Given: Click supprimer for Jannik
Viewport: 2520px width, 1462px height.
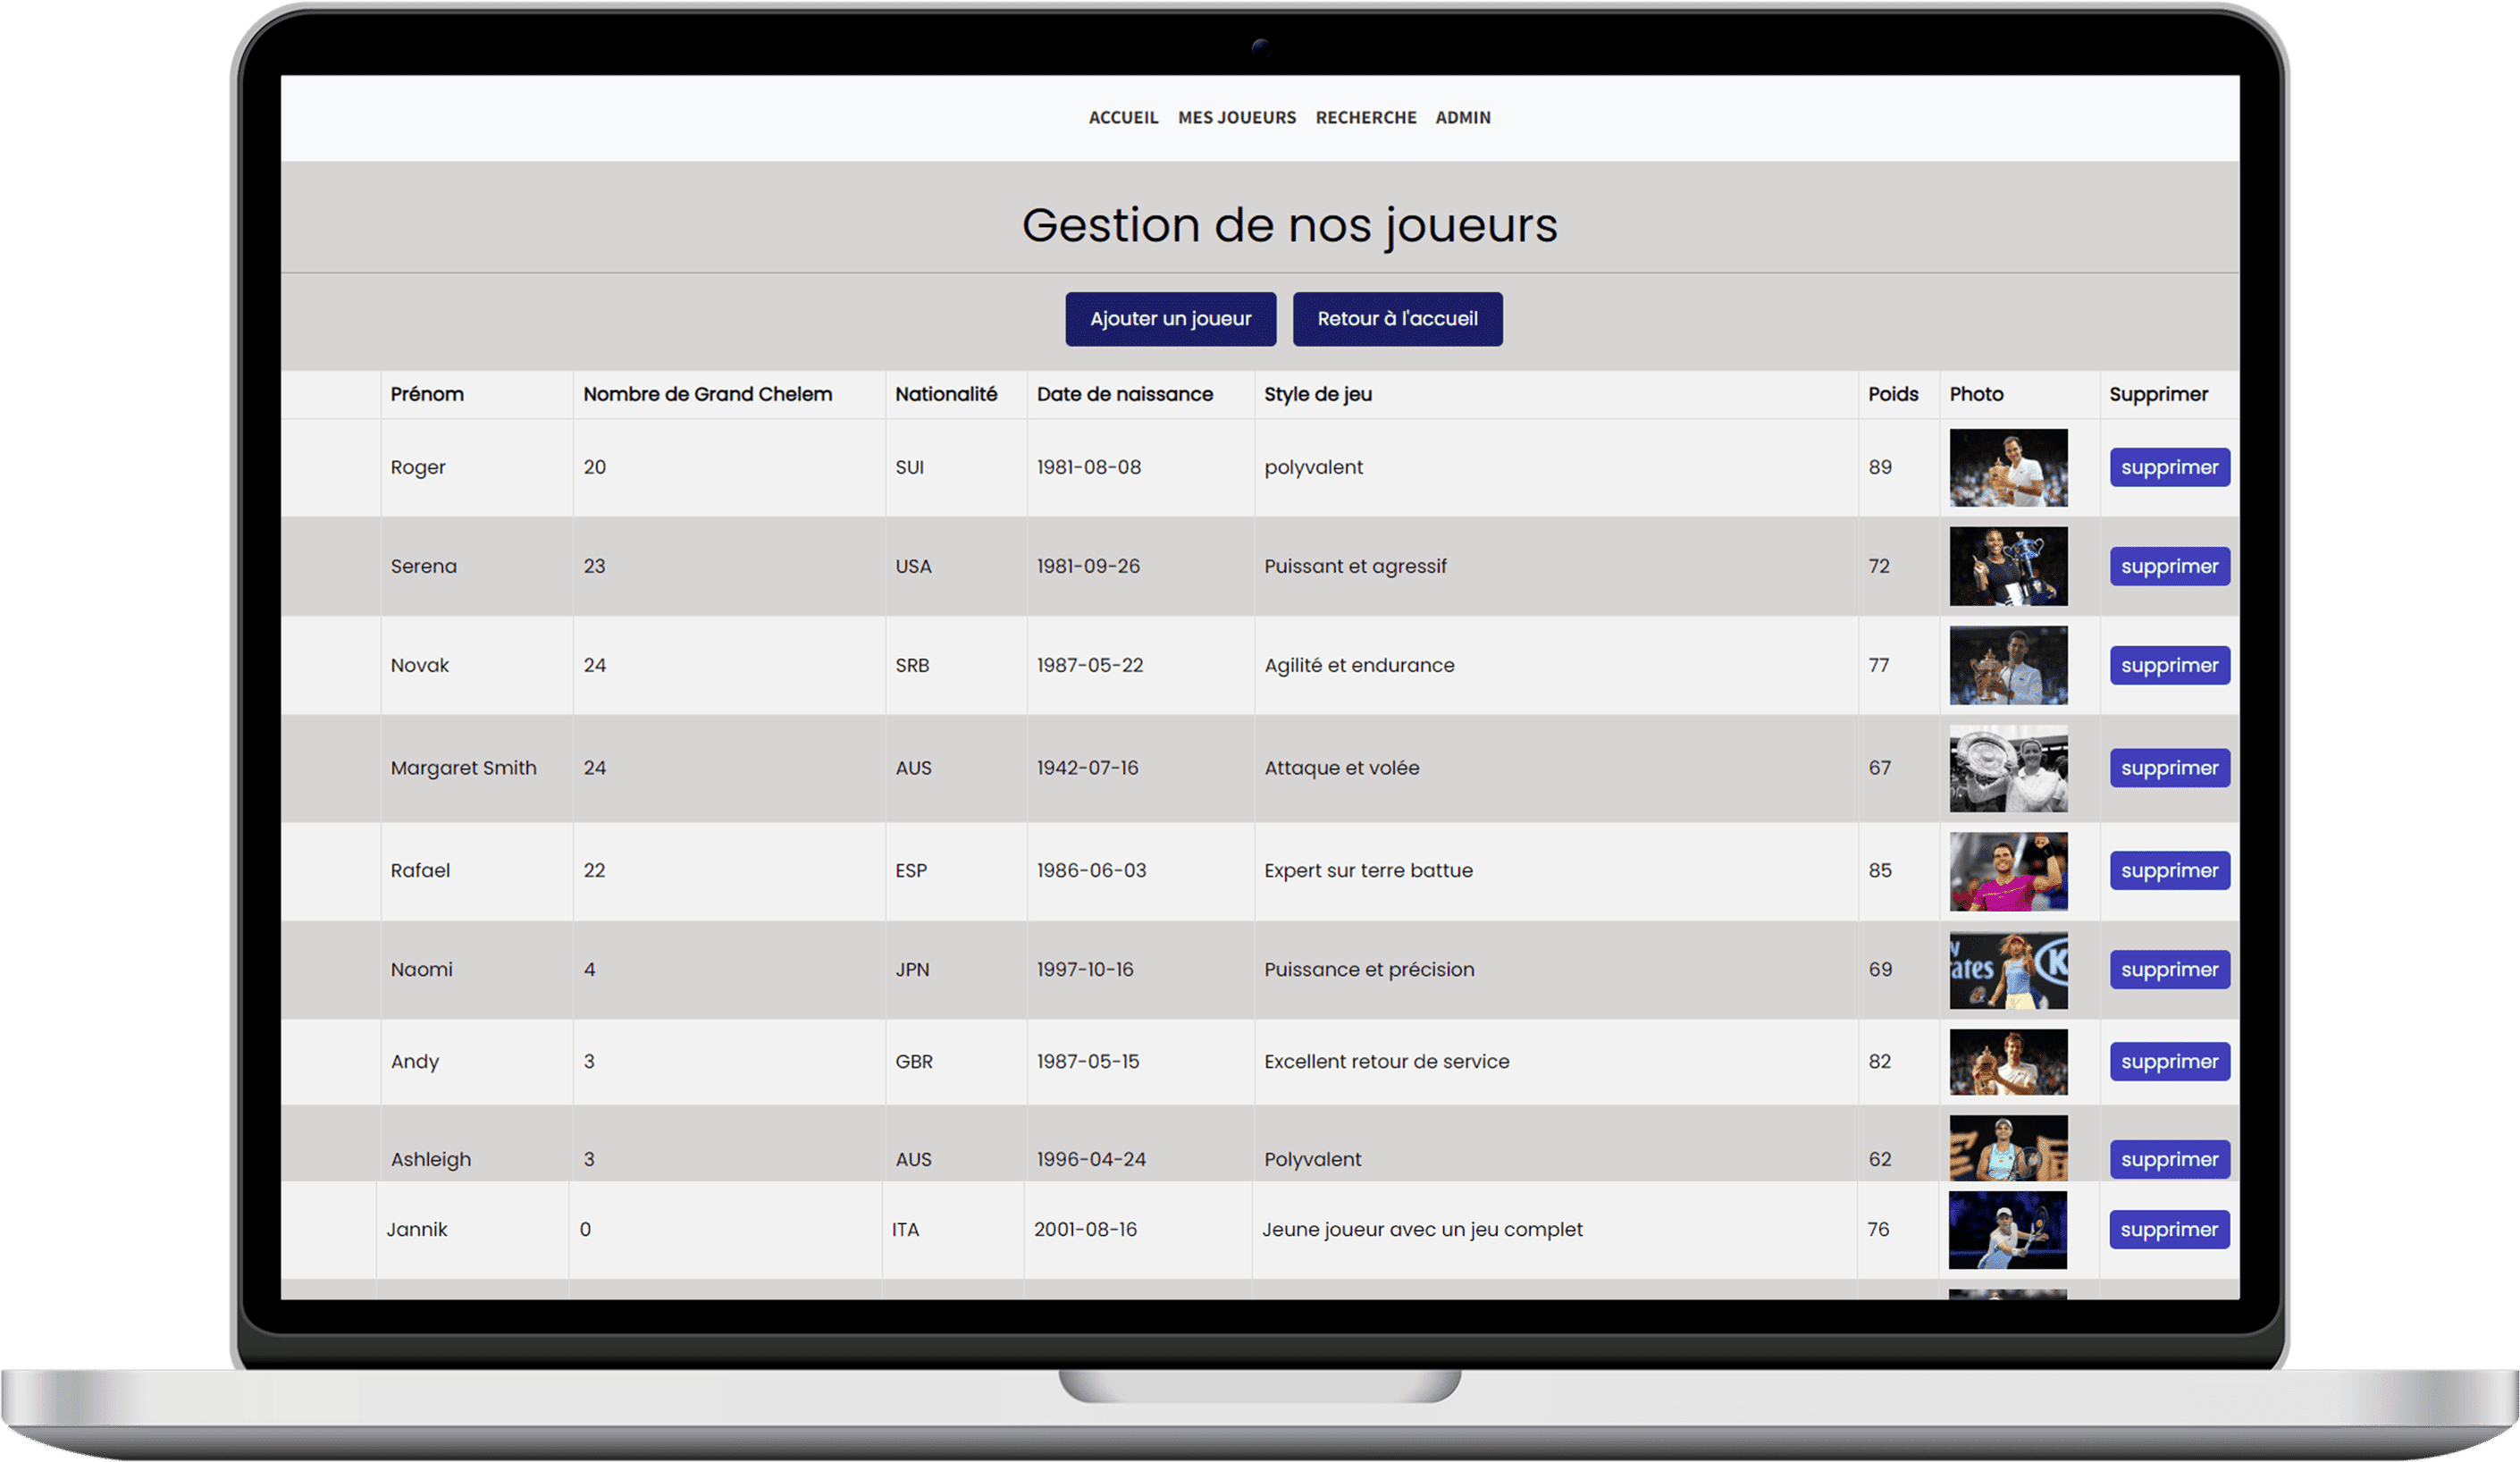Looking at the screenshot, I should tap(2169, 1229).
